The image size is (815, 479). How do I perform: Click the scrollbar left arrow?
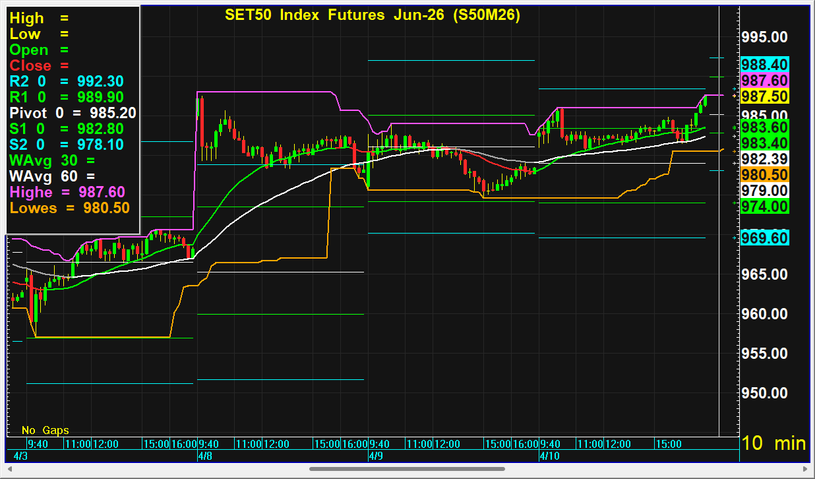(9, 468)
